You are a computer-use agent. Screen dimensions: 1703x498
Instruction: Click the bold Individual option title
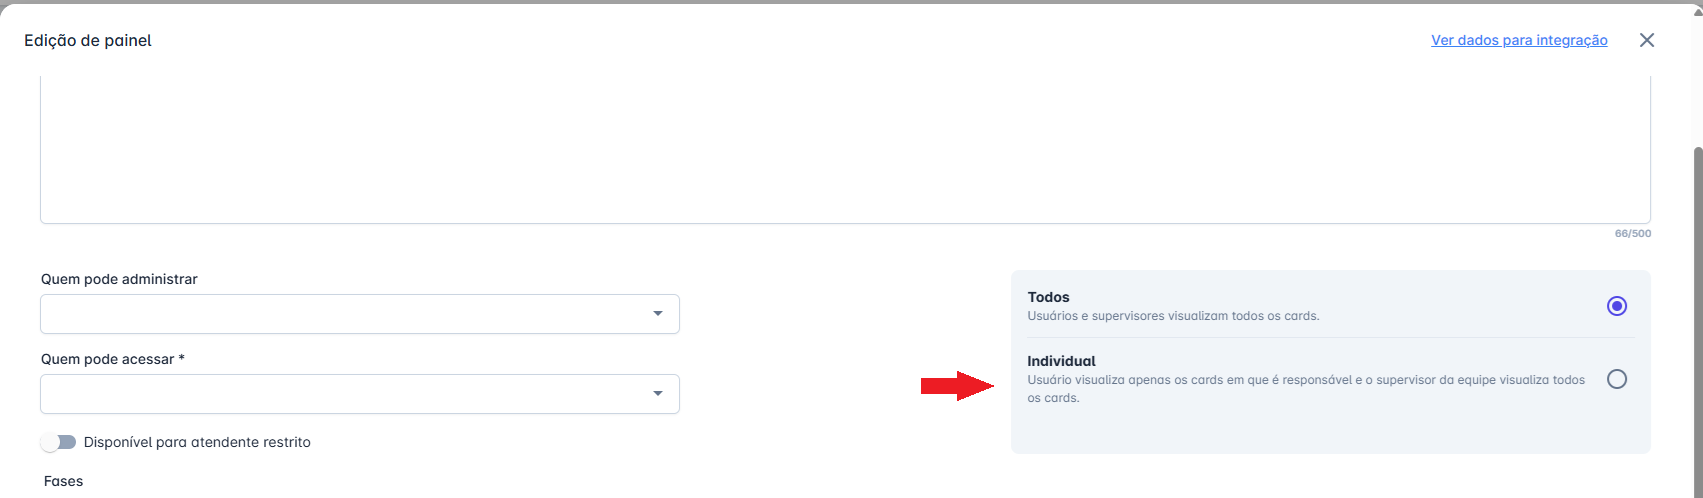click(1061, 361)
